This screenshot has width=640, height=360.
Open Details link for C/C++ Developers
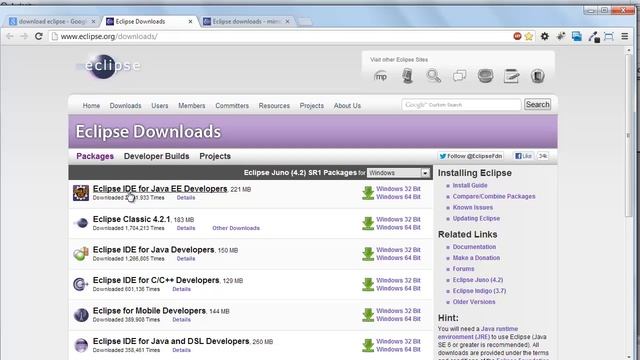coord(181,289)
